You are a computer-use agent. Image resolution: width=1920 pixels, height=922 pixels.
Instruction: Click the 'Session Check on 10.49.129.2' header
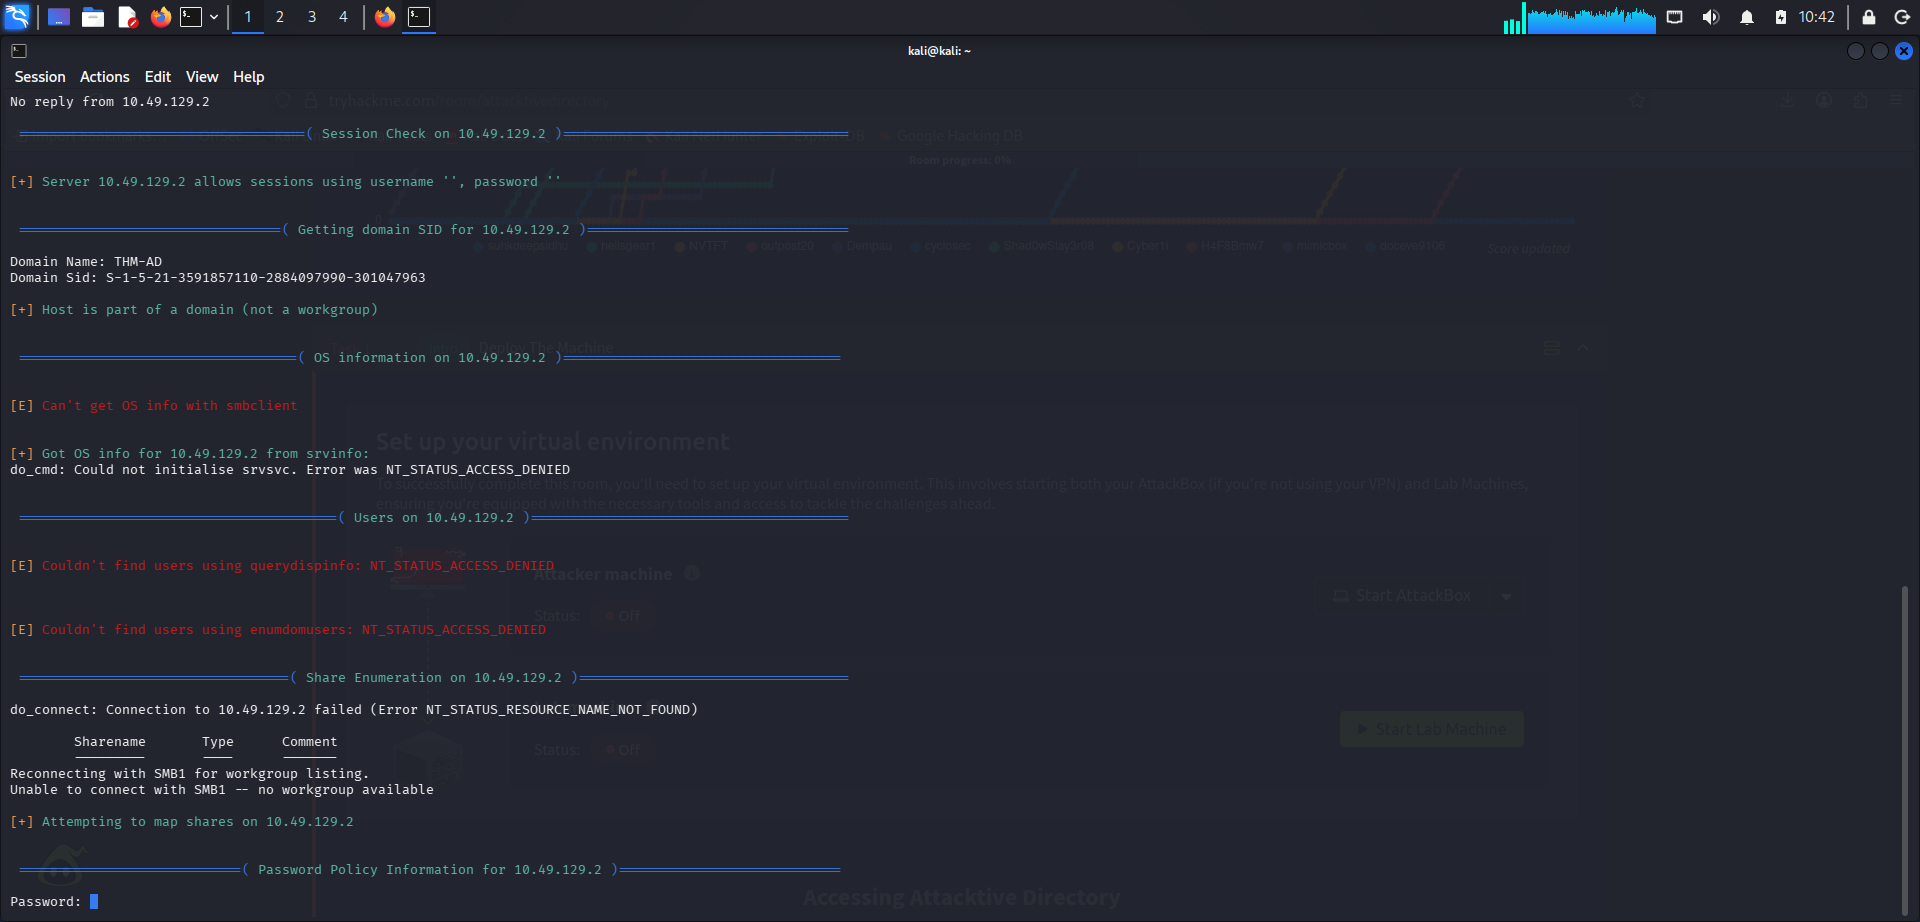[434, 134]
